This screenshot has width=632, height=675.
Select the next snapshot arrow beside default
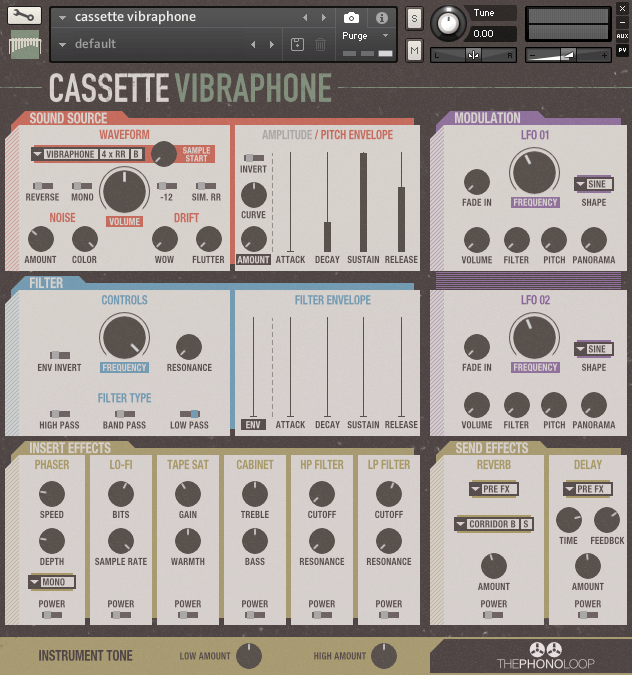pyautogui.click(x=272, y=44)
